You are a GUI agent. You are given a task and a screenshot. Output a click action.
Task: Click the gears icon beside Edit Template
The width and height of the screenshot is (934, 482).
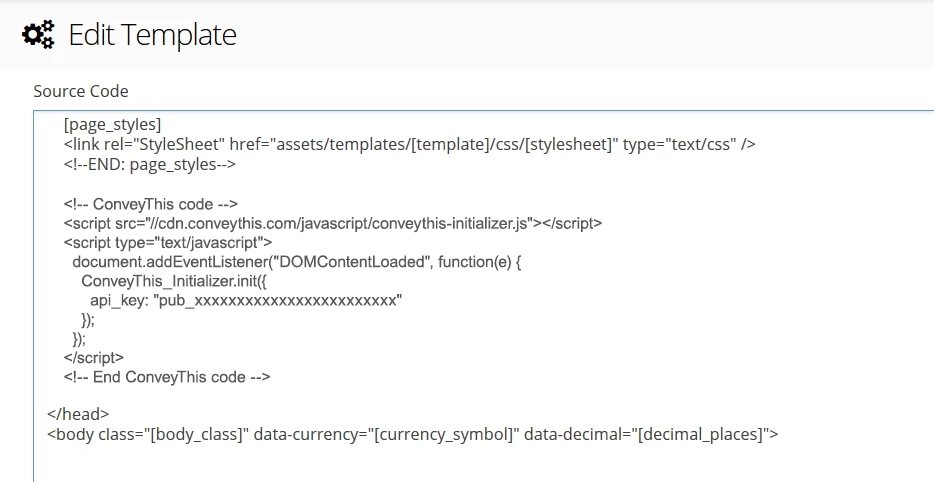[x=39, y=35]
